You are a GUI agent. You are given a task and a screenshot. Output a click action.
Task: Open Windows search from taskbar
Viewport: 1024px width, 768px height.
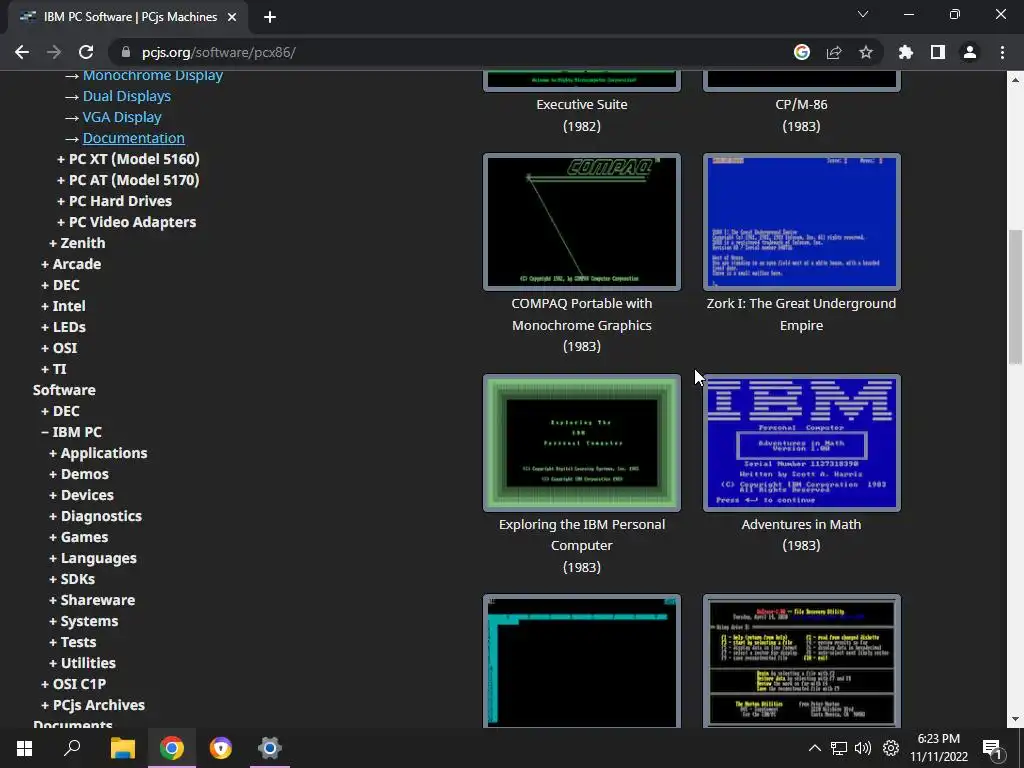click(72, 748)
